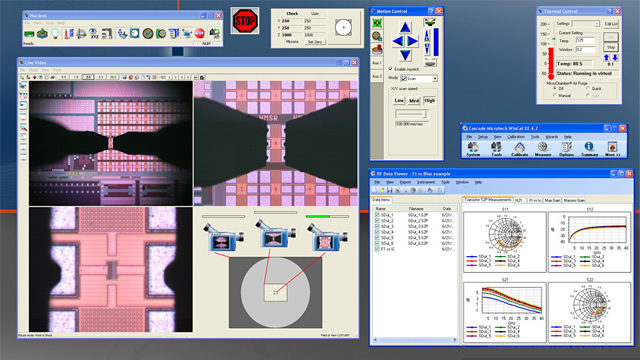Click the System icon in WinCal toolbar
The height and width of the screenshot is (360, 640).
click(473, 149)
